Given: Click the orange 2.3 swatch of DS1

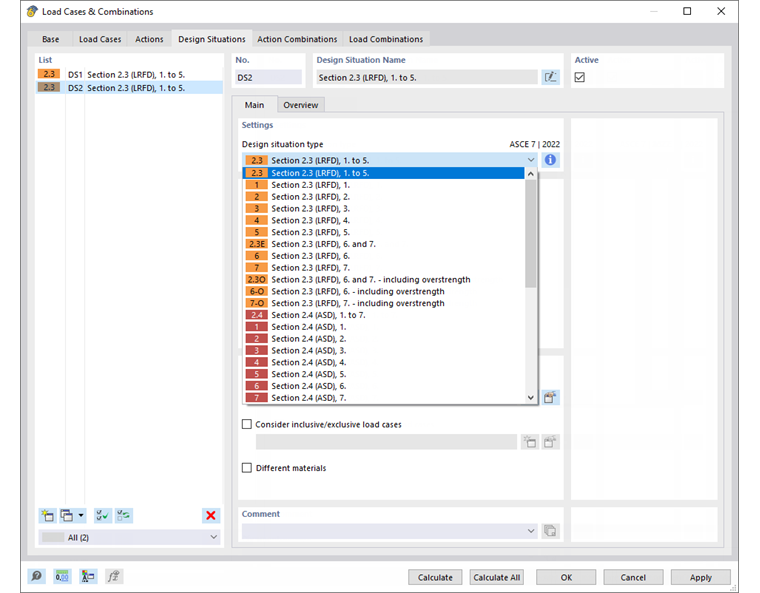Looking at the screenshot, I should click(x=49, y=74).
